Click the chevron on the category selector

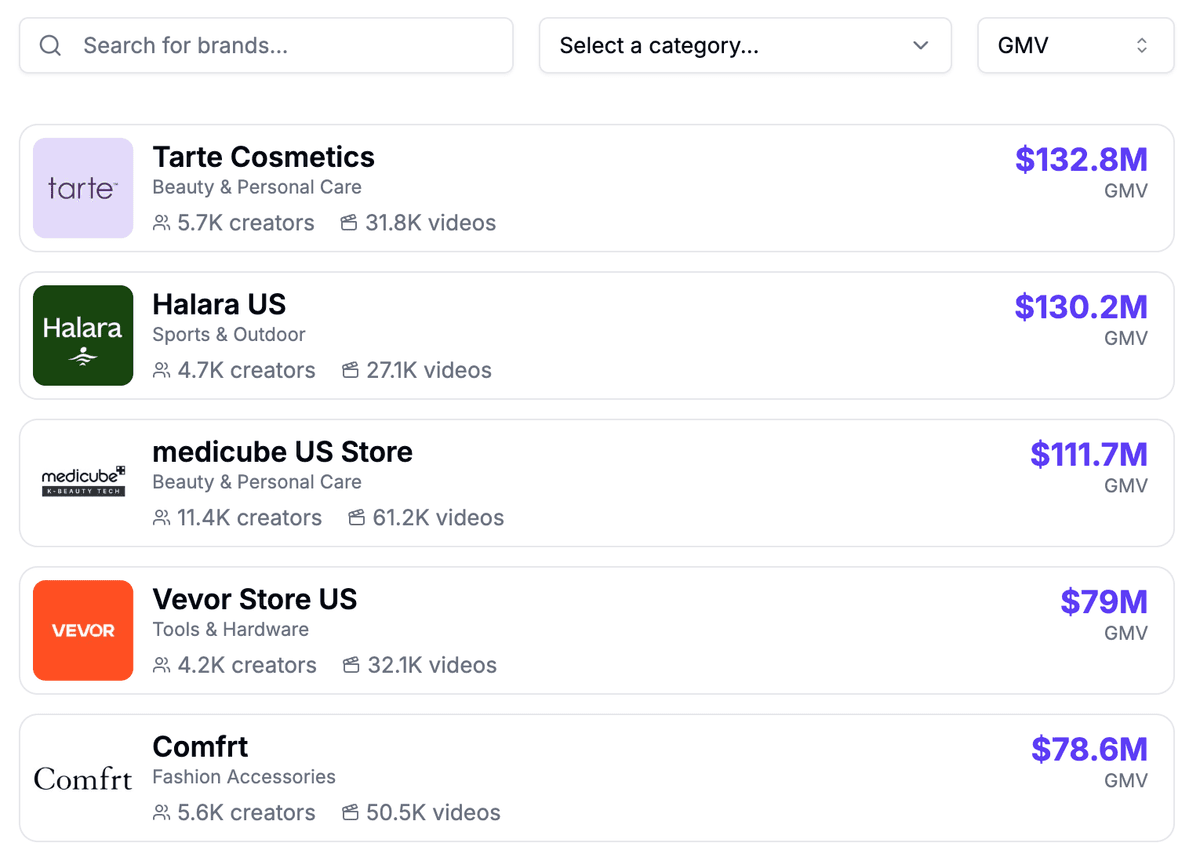pos(920,45)
